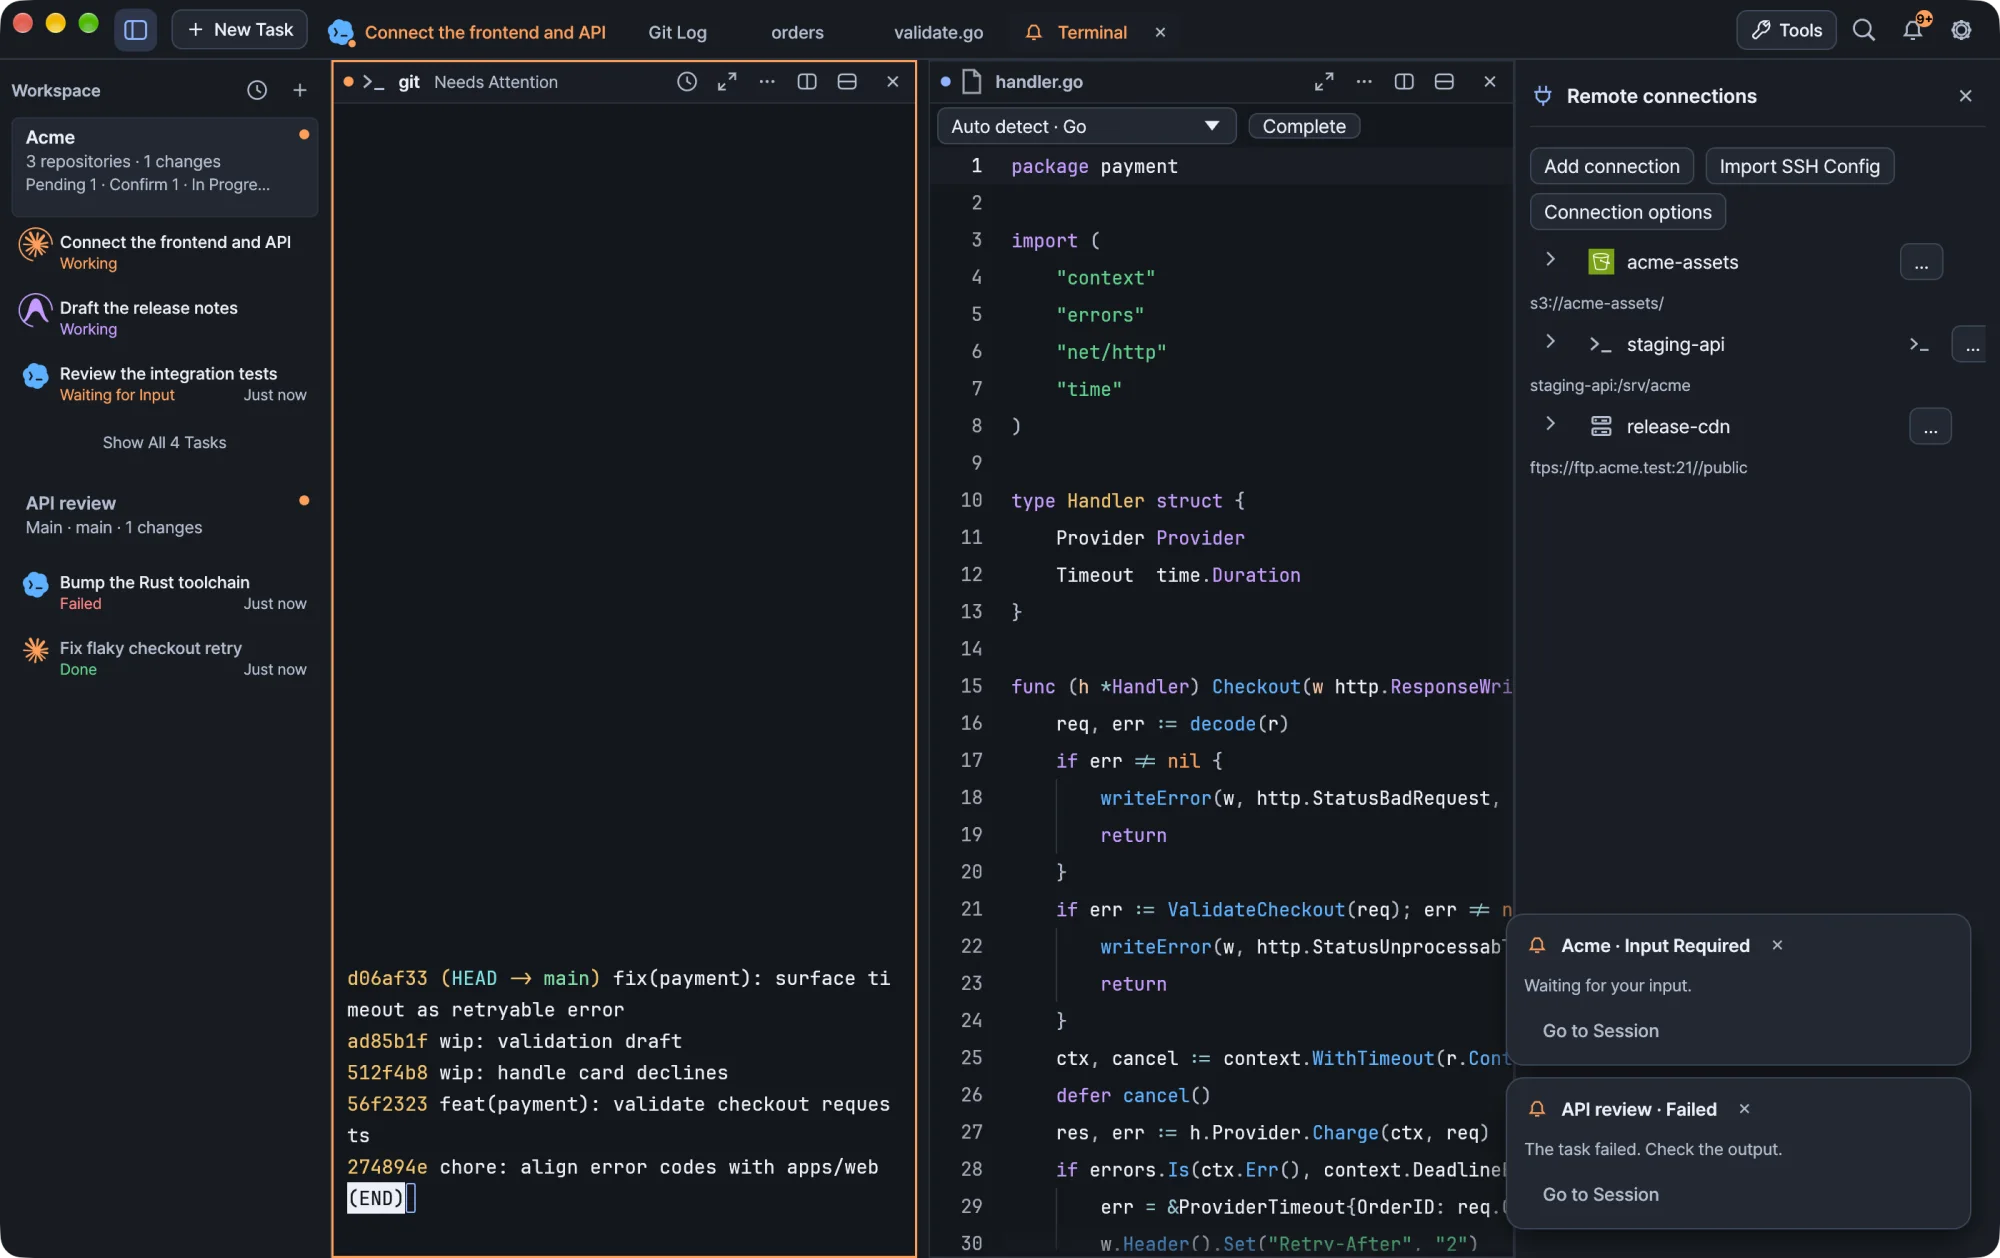Screen dimensions: 2000x1258
Task: Show All 4 Tasks
Action: pos(164,442)
